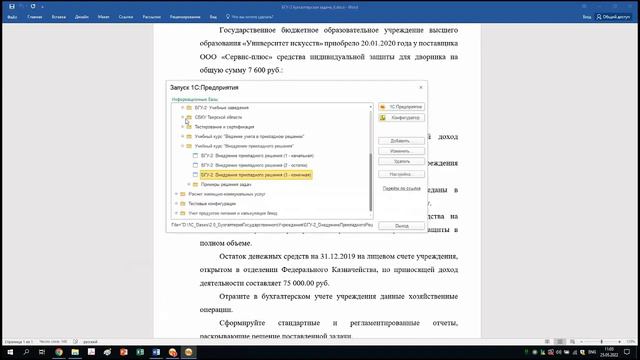This screenshot has width=640, height=360.
Task: Click the Выход button in launcher dialog
Action: [402, 226]
